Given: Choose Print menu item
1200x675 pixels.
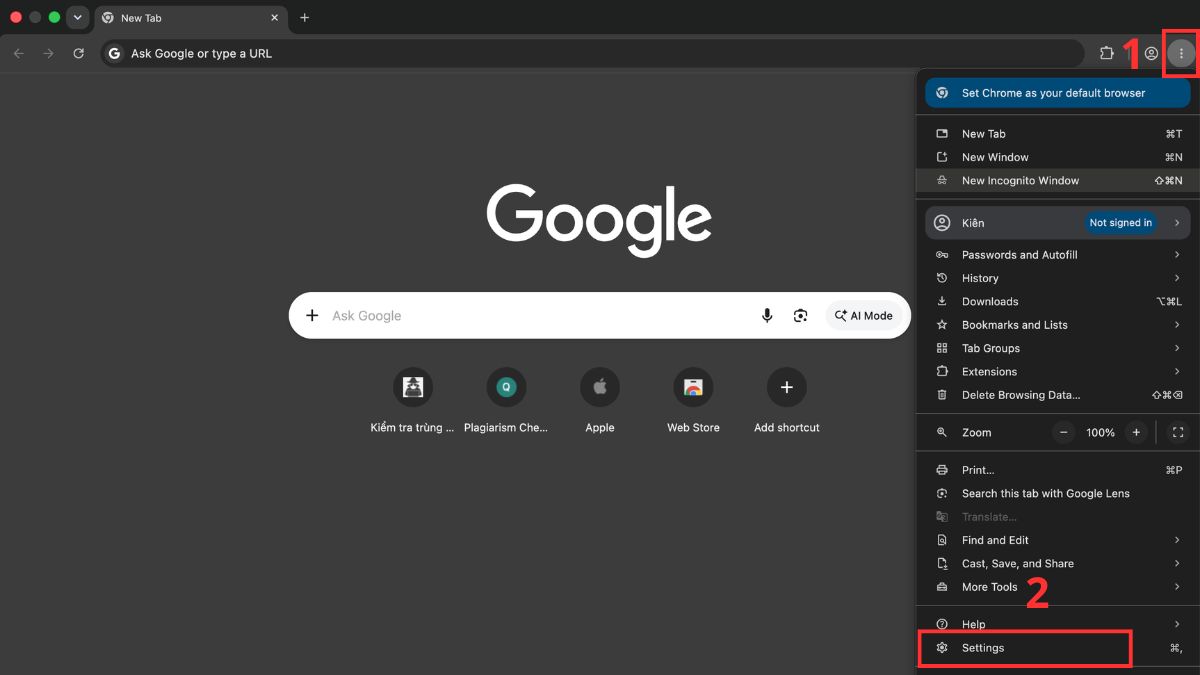Looking at the screenshot, I should tap(1058, 470).
